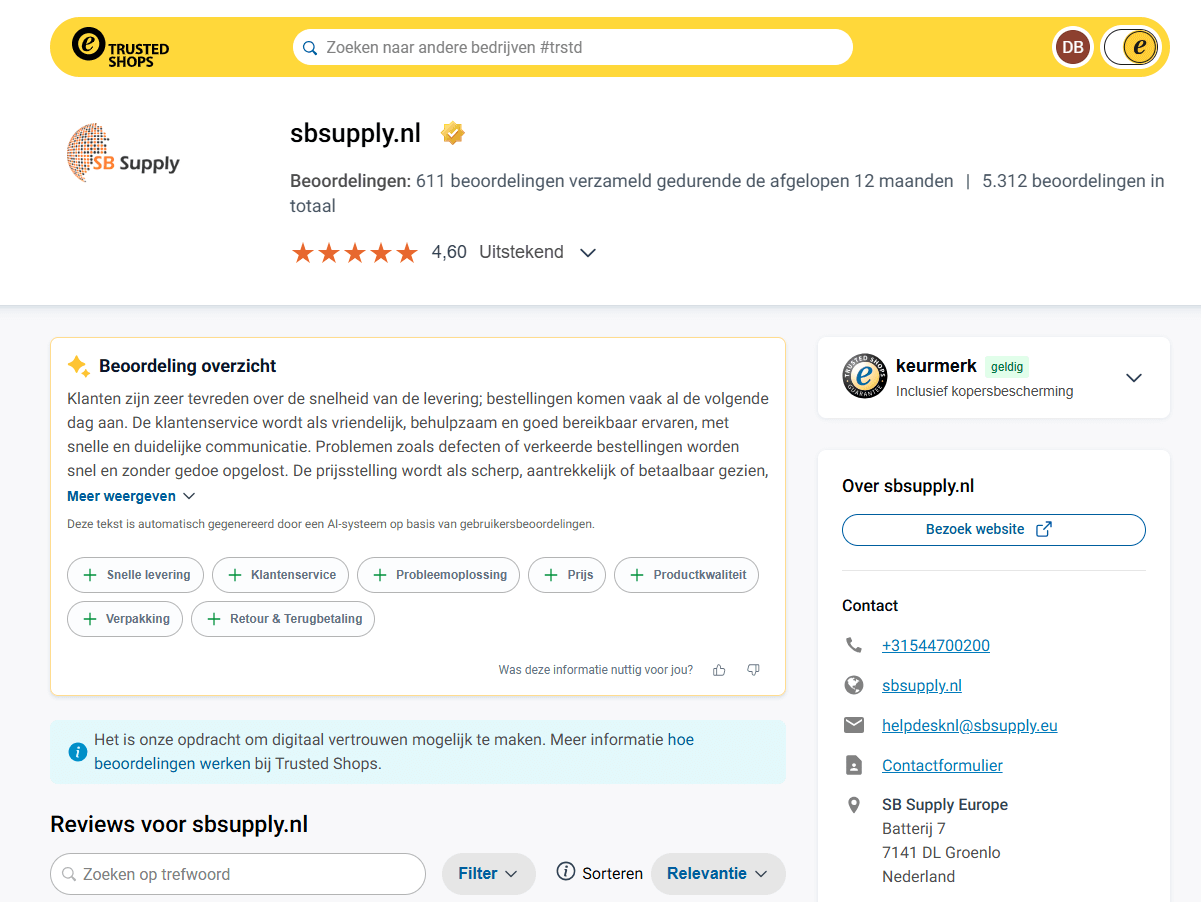Toggle the Klantenservice topic chip
The width and height of the screenshot is (1201, 902).
pos(281,575)
